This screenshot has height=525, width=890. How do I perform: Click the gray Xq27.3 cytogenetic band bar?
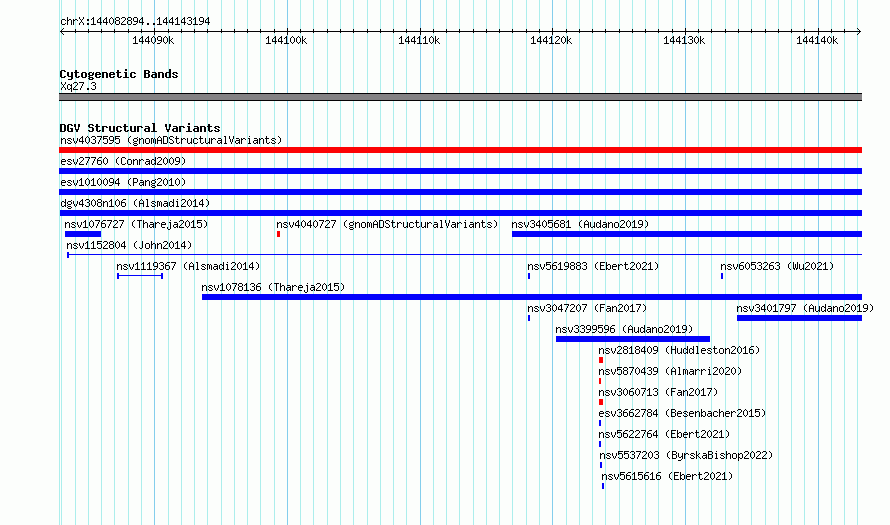point(460,97)
